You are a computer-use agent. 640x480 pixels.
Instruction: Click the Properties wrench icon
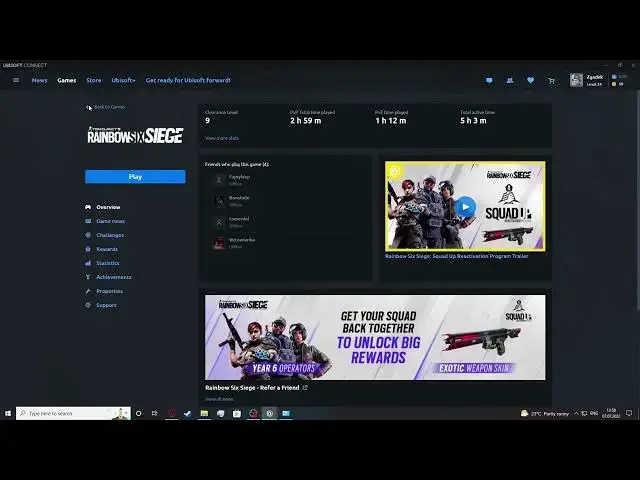point(89,291)
